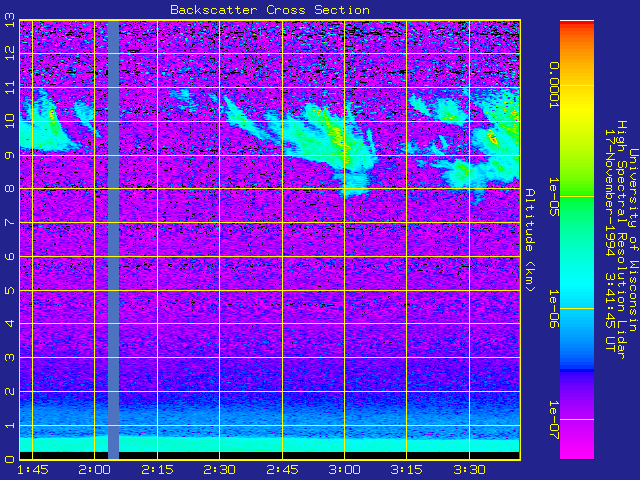This screenshot has width=640, height=480.
Task: Click altitude tick label 11
Action: [x=10, y=87]
